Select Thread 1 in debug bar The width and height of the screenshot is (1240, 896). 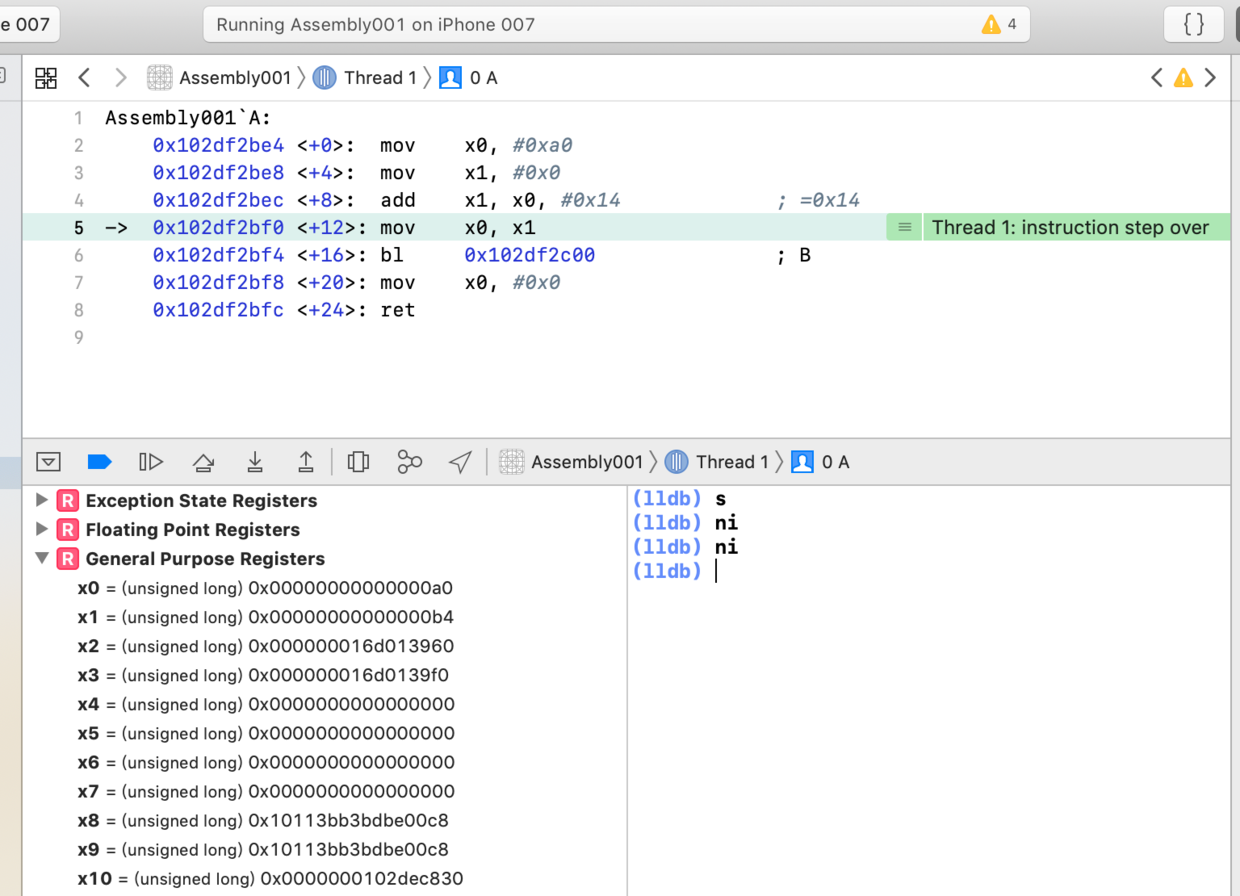coord(716,462)
